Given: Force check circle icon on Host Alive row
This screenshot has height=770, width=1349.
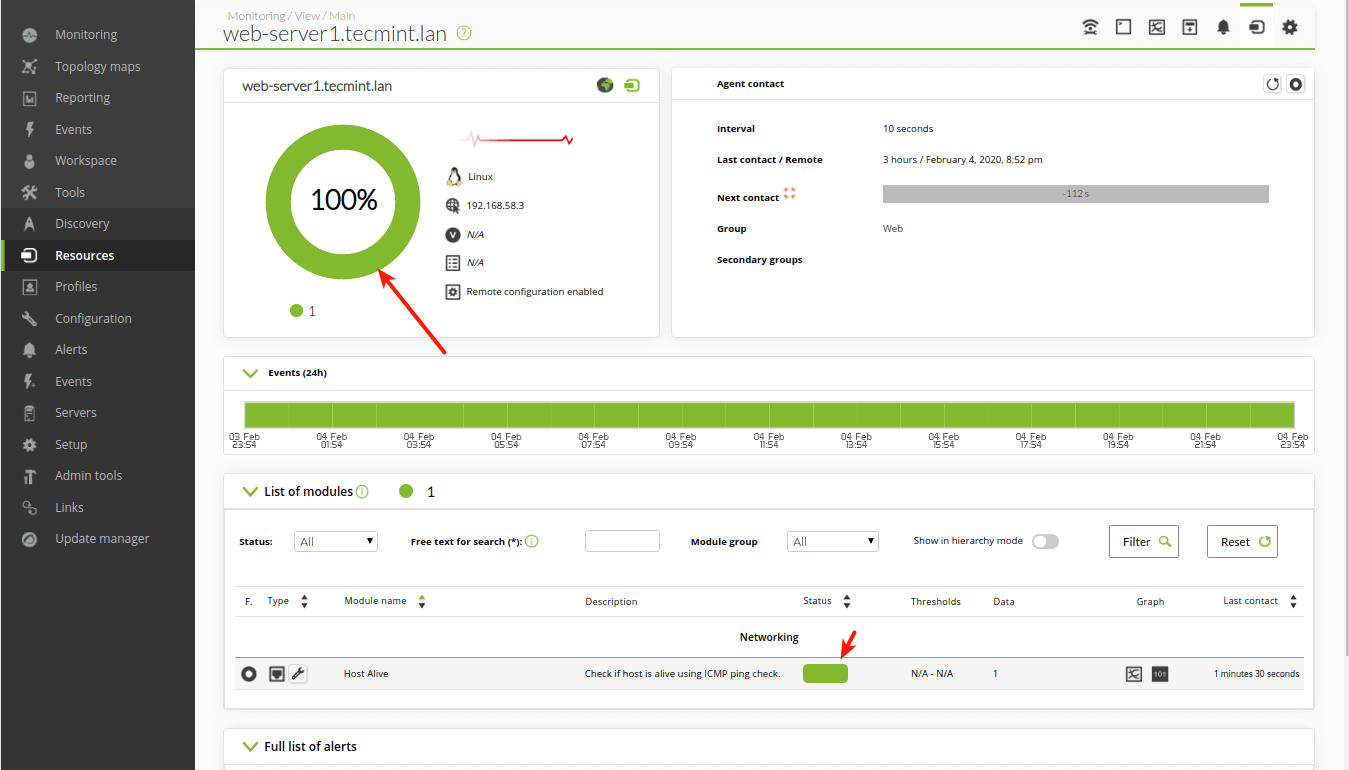Looking at the screenshot, I should 249,674.
